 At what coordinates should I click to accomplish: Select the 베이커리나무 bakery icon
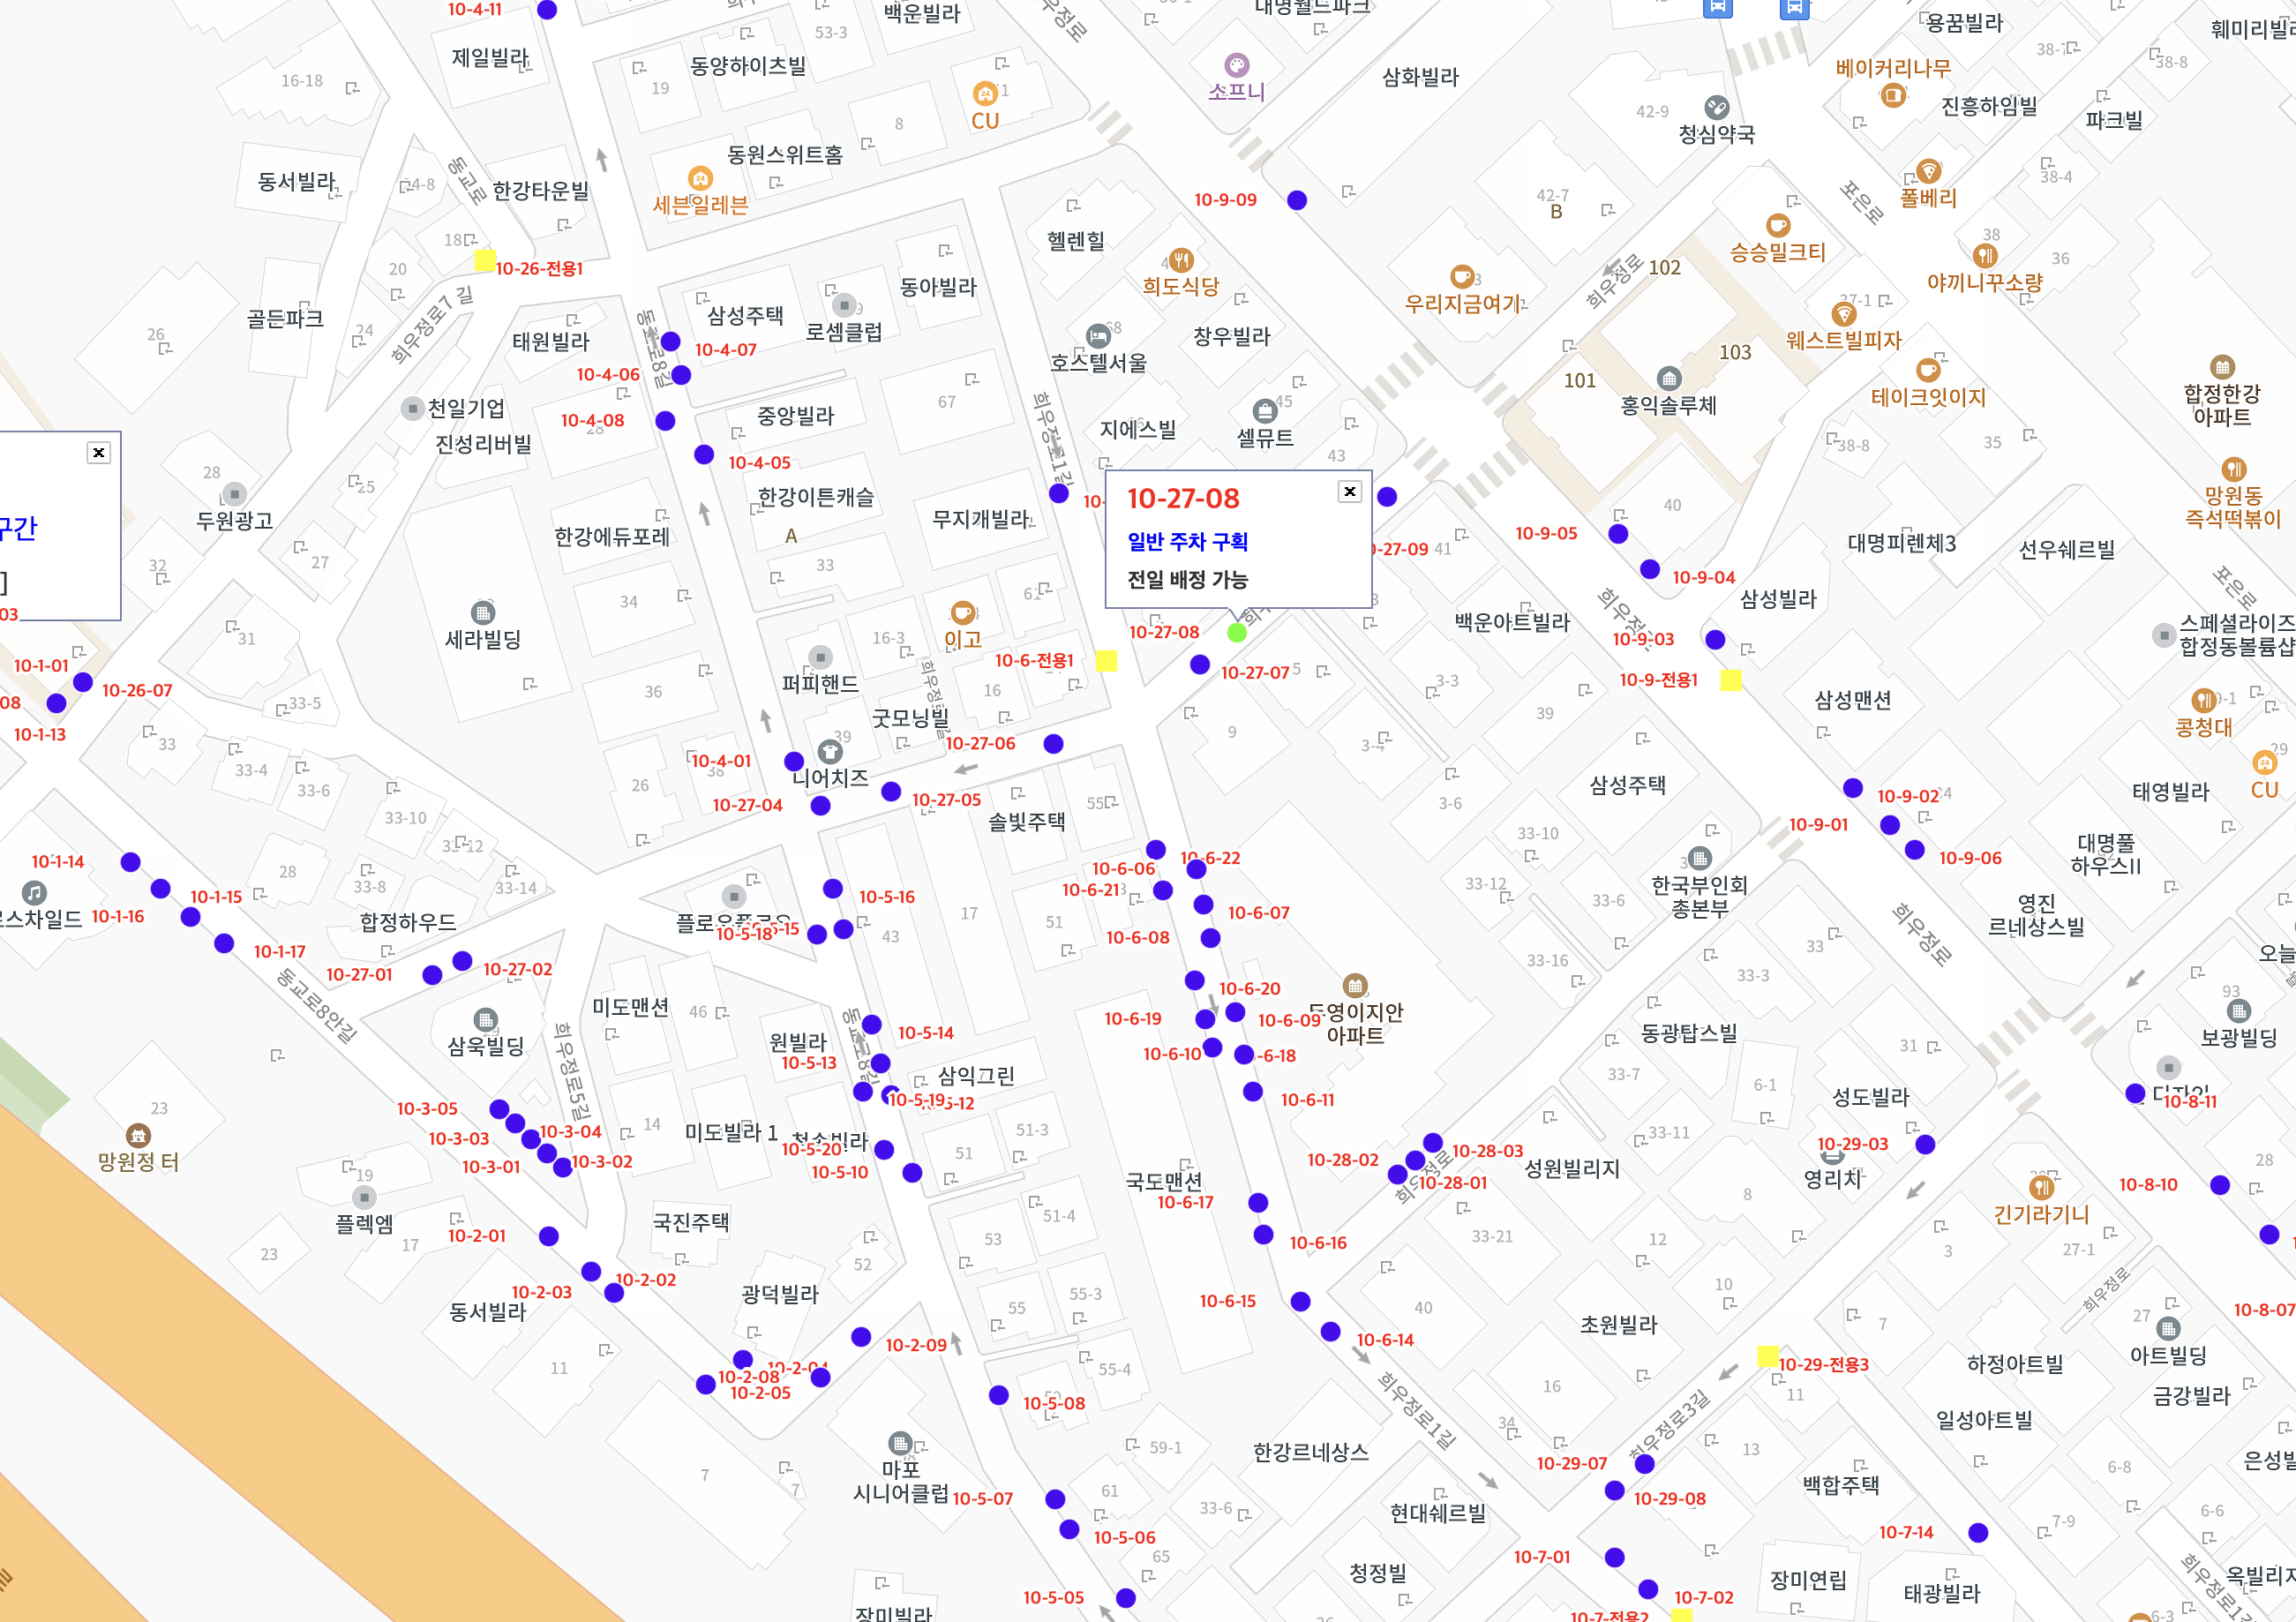click(1892, 96)
